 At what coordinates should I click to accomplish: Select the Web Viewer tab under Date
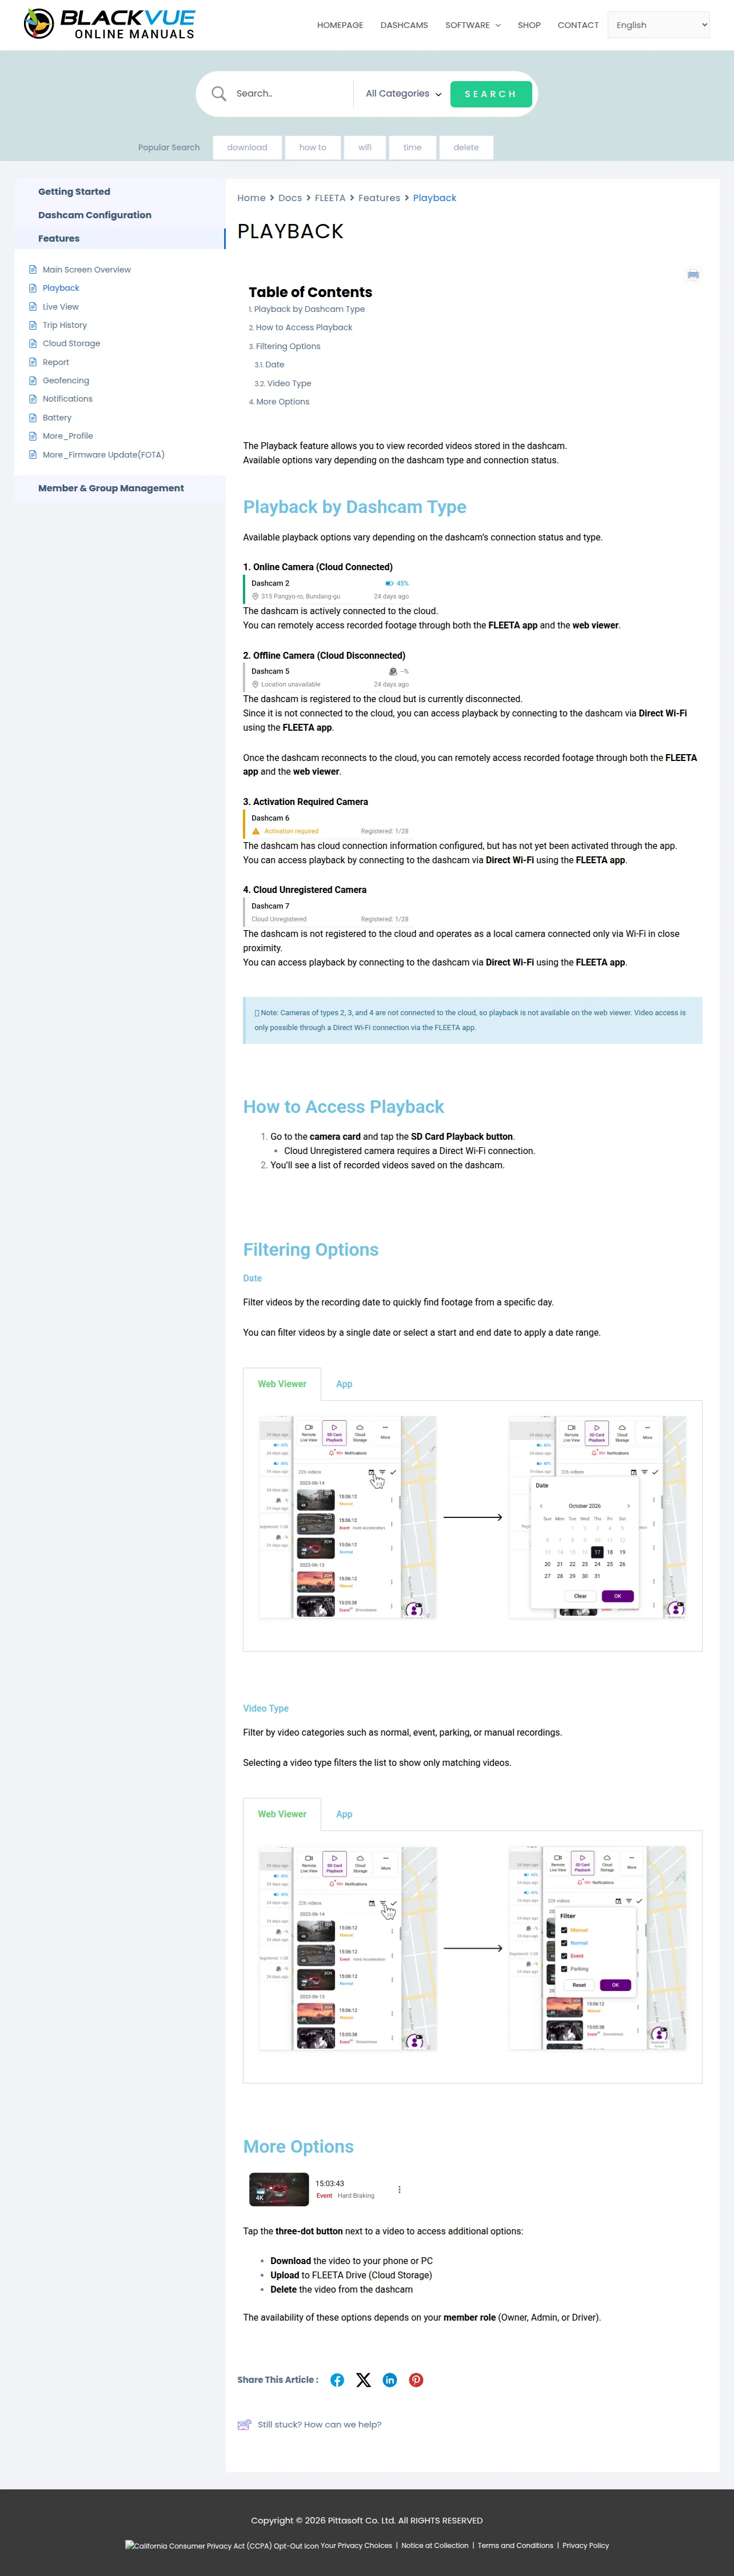pyautogui.click(x=282, y=1384)
